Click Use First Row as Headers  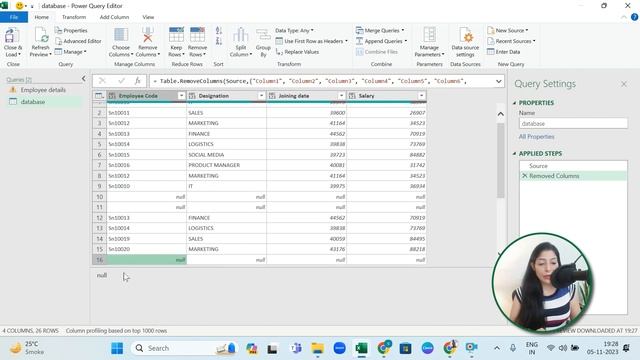311,41
